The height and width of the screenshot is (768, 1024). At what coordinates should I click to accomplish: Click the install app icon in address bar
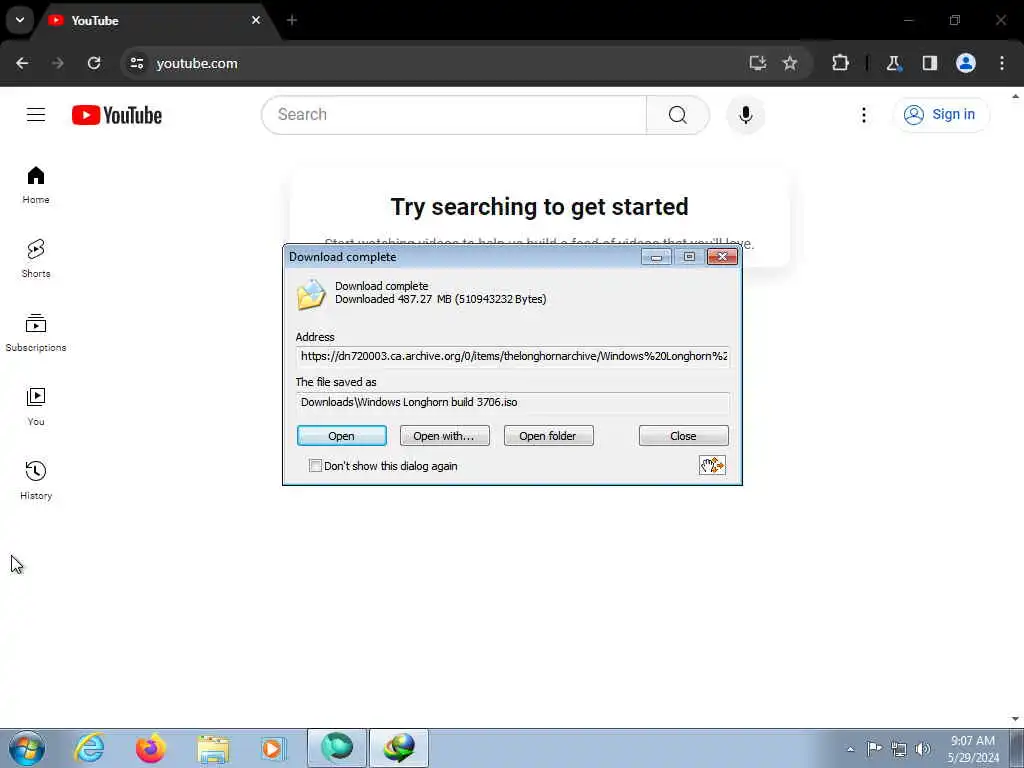coord(758,63)
